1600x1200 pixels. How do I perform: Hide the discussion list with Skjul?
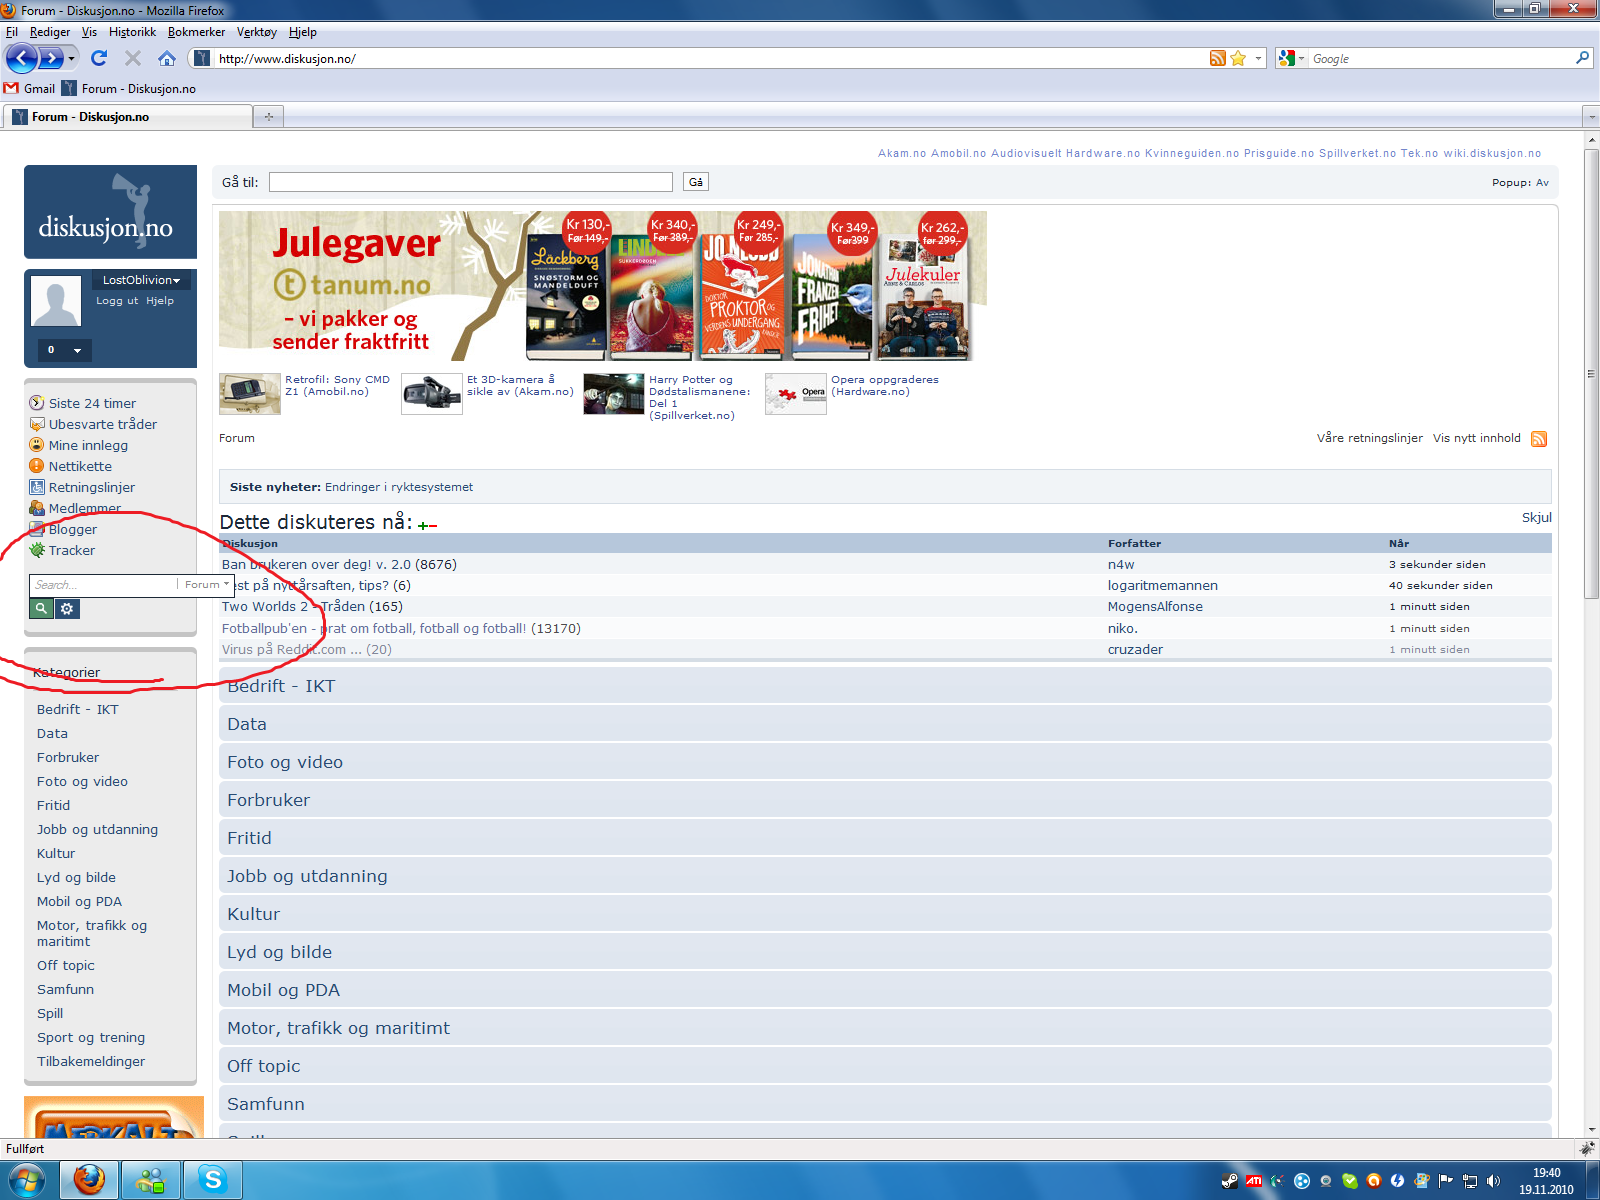[1536, 517]
